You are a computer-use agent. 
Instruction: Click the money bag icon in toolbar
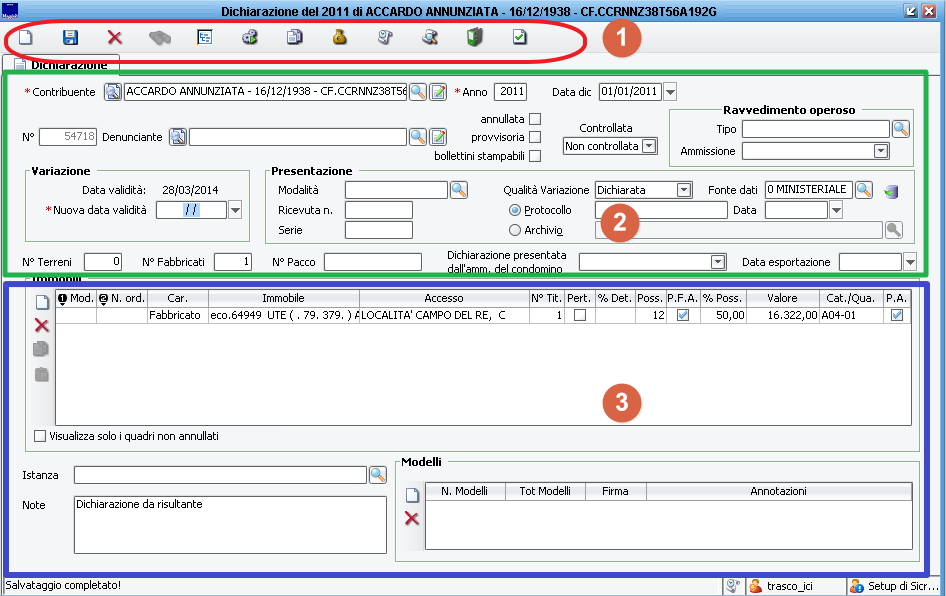(x=339, y=38)
